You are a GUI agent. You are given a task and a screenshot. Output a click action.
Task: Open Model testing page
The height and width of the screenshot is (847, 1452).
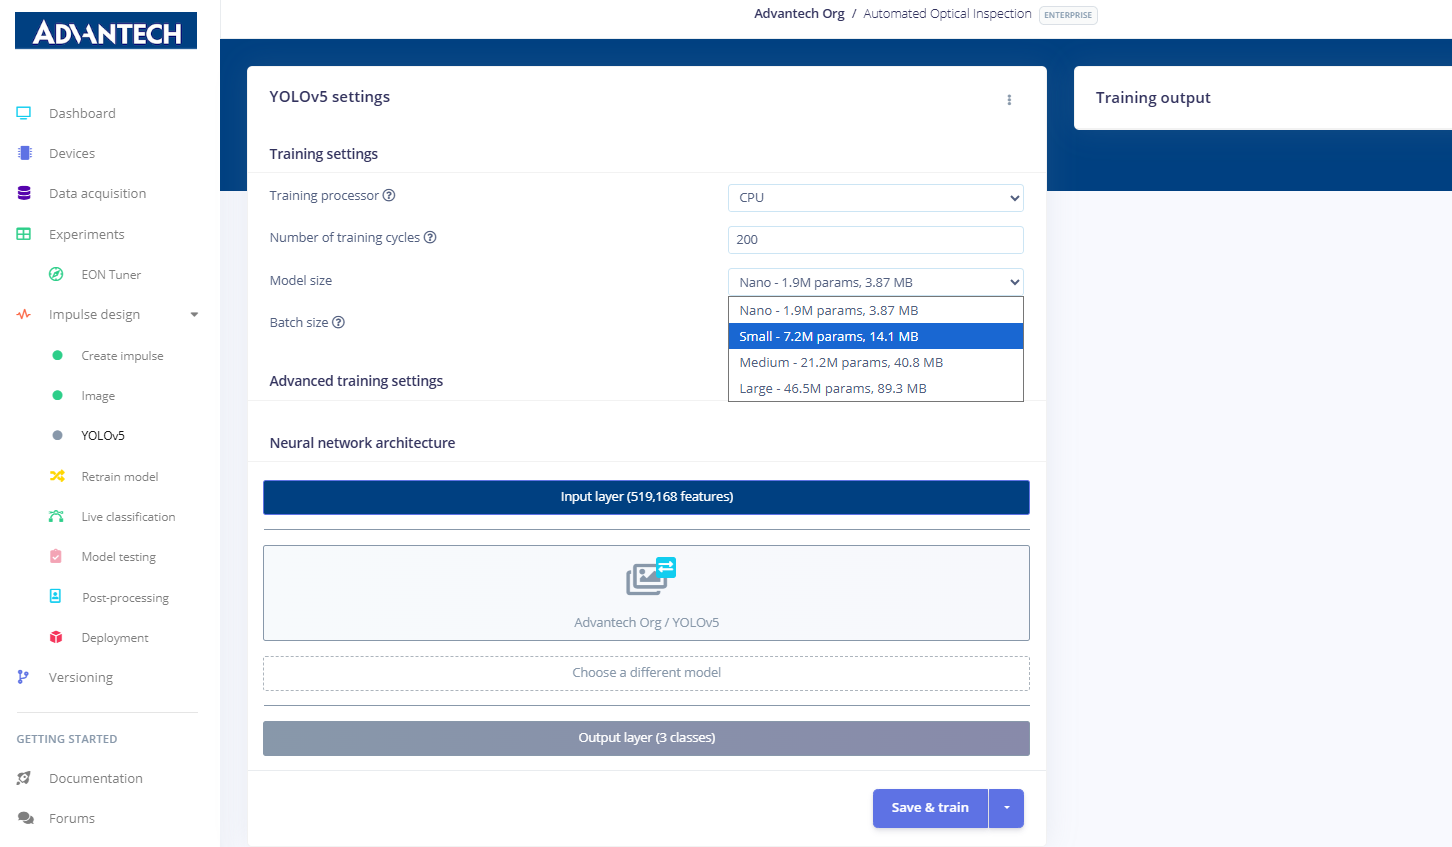[118, 556]
